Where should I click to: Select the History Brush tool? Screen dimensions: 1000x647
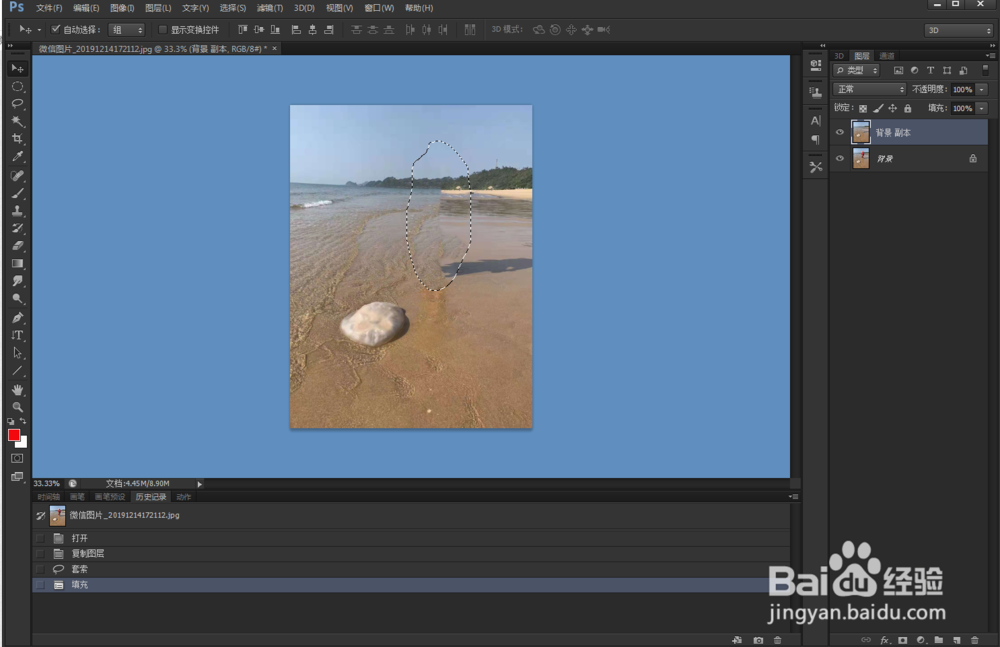pyautogui.click(x=17, y=228)
